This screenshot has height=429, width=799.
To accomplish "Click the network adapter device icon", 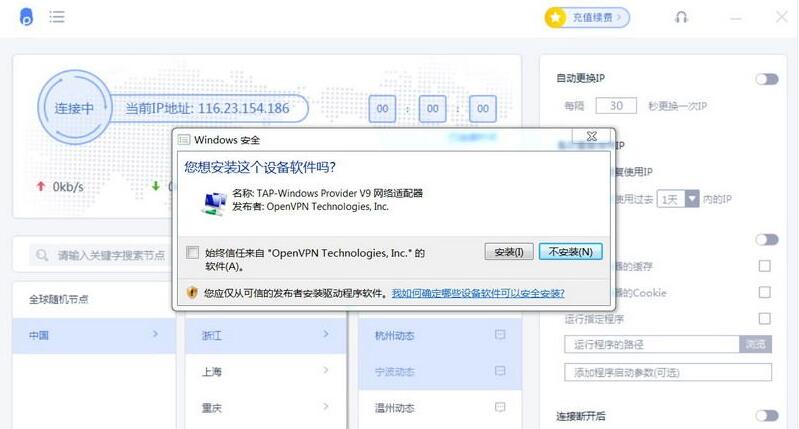I will 214,203.
